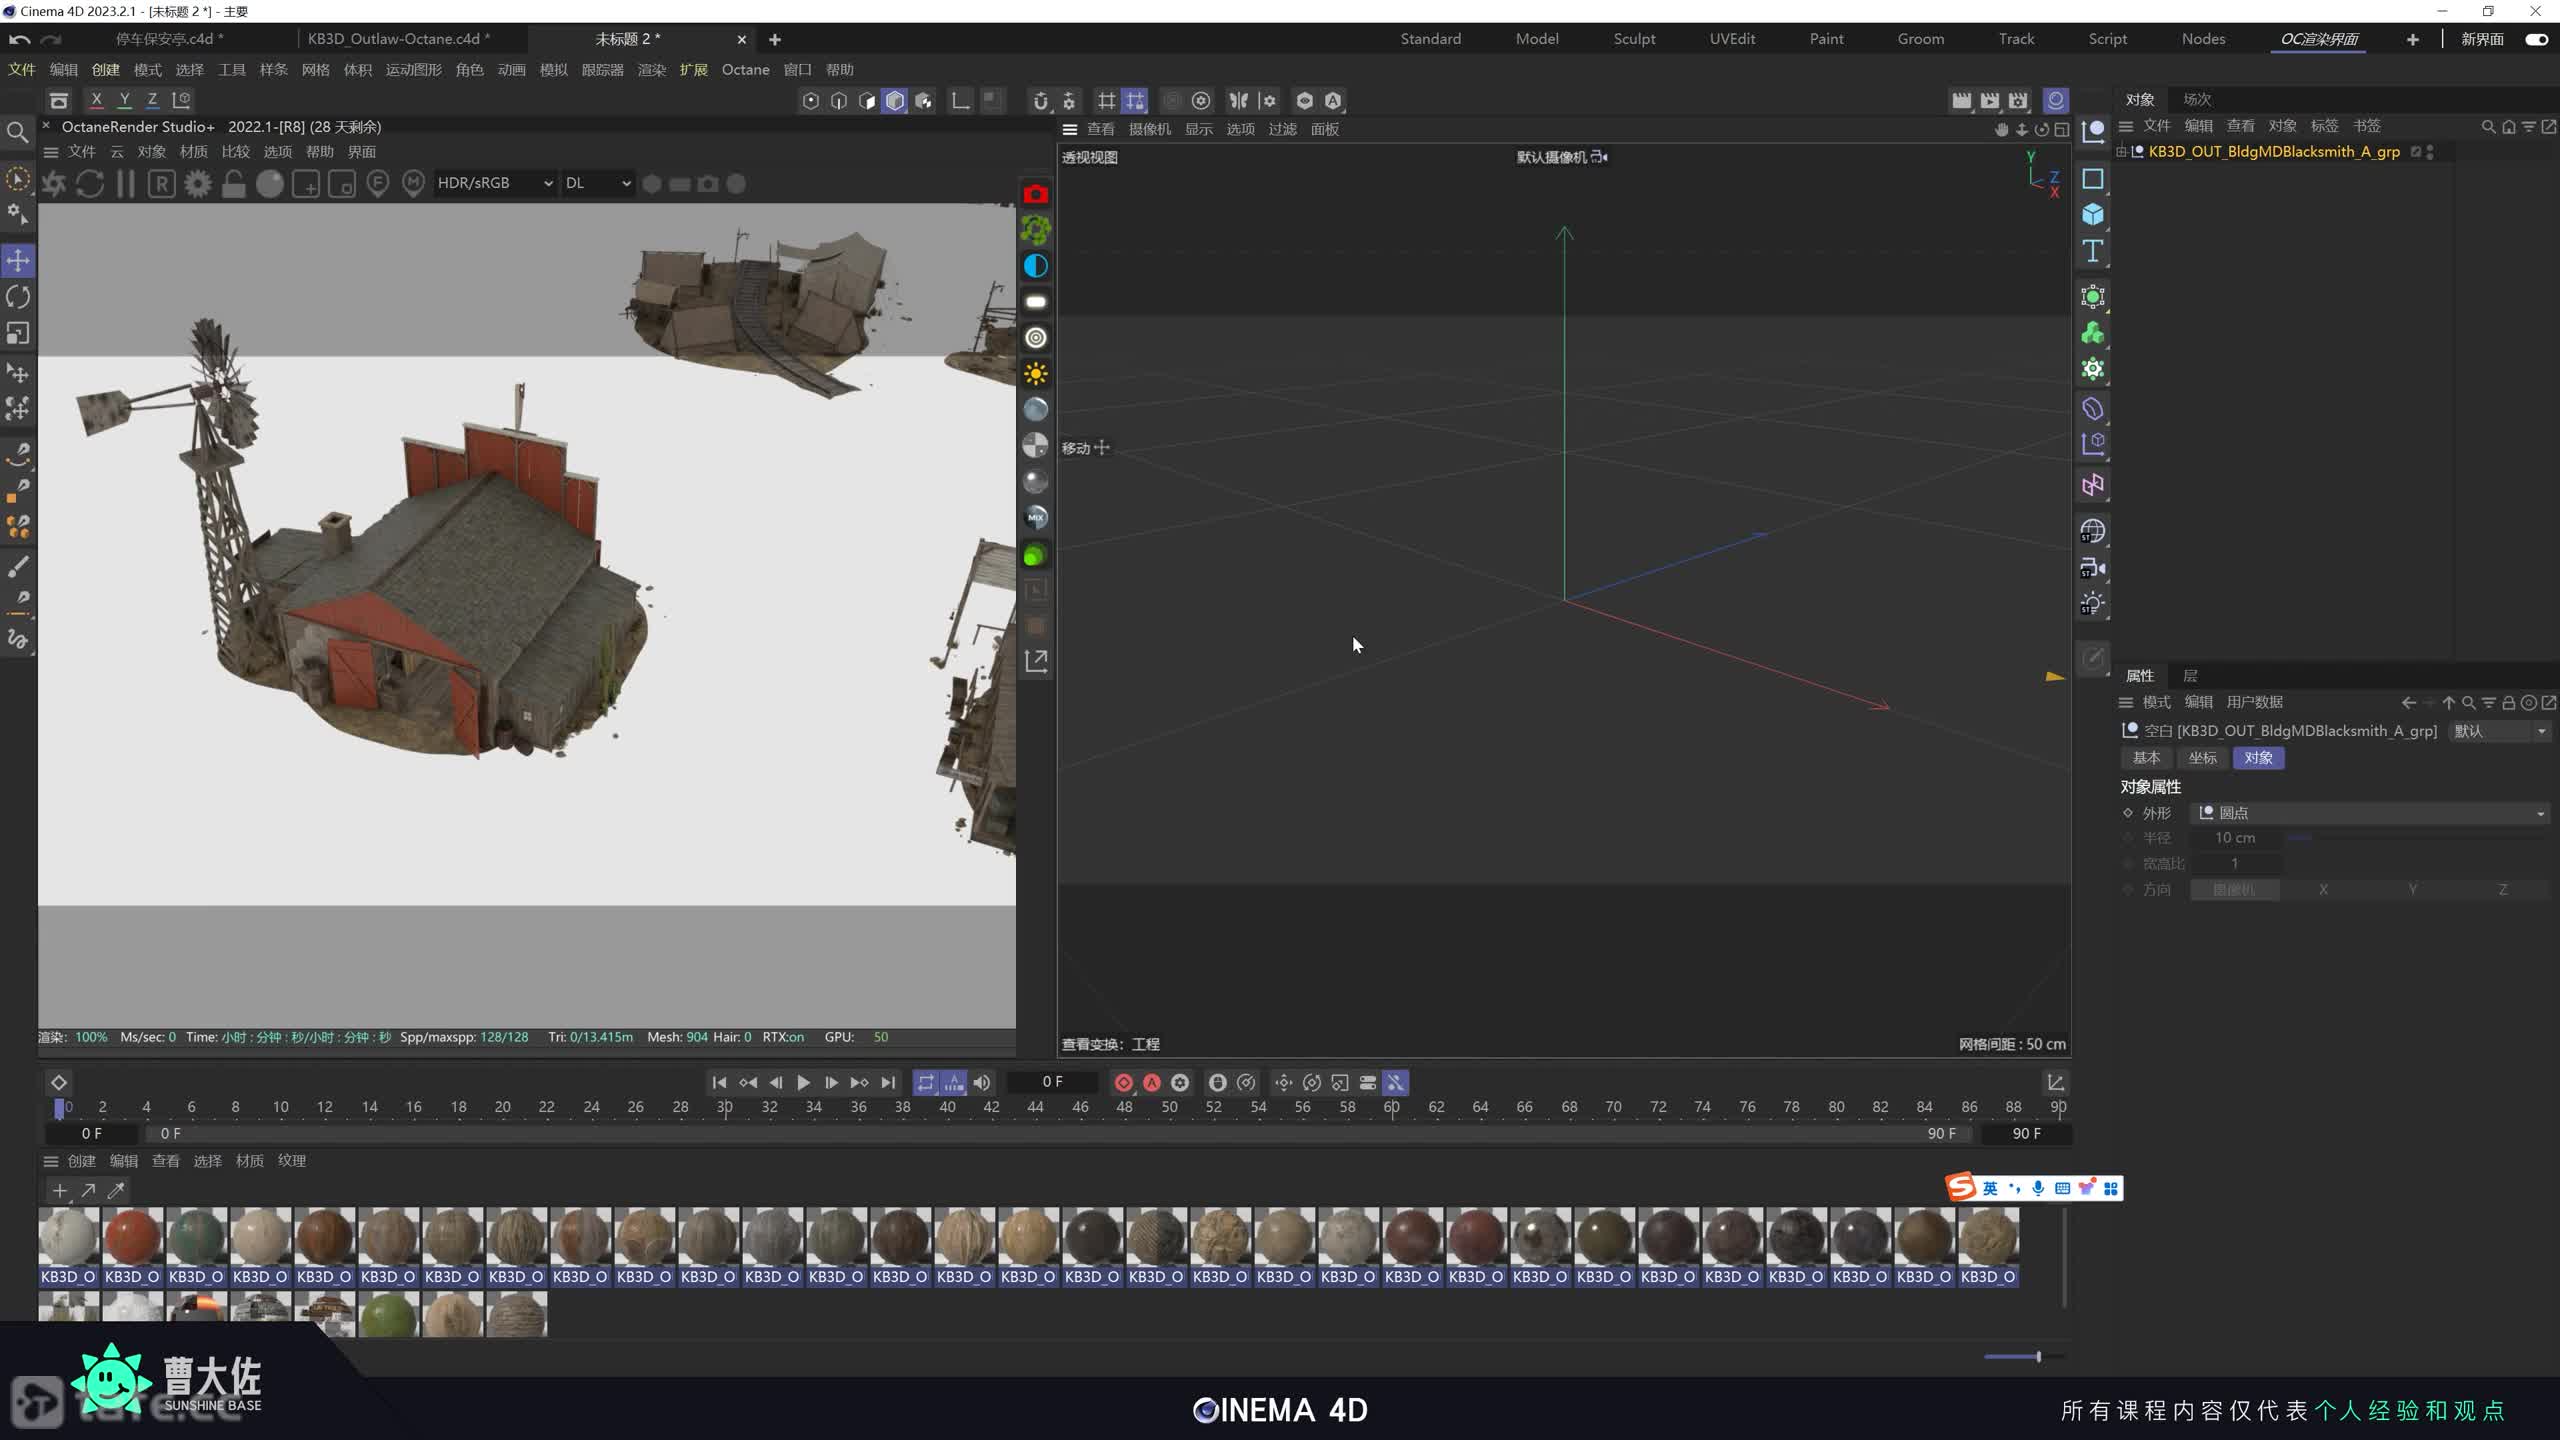This screenshot has width=2560, height=1440.
Task: Toggle X axis lock in top toolbar
Action: [x=96, y=100]
